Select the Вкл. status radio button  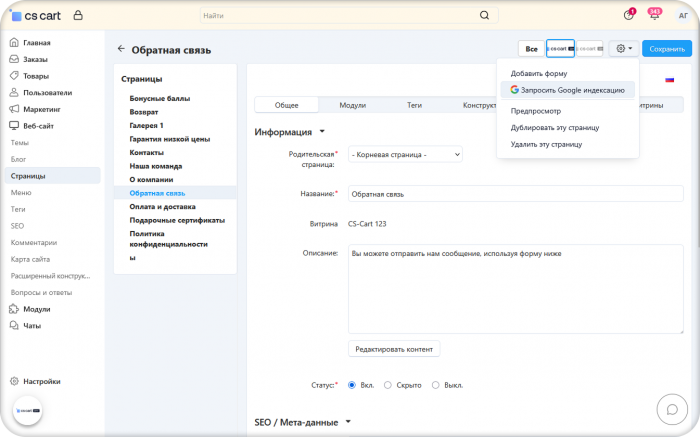point(352,385)
